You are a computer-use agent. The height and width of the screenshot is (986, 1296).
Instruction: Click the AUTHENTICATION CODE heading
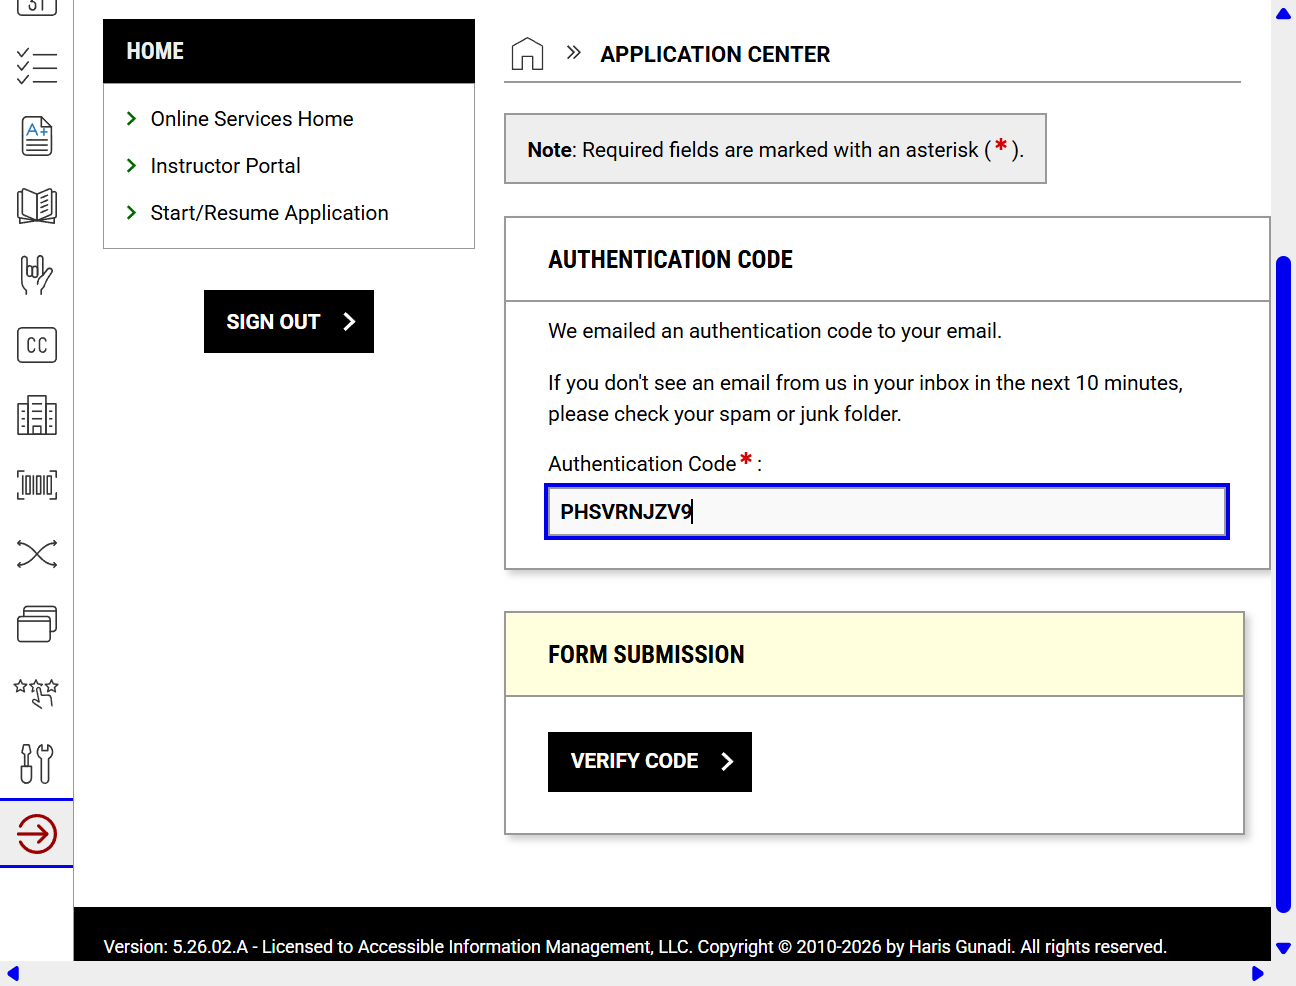[x=670, y=260]
